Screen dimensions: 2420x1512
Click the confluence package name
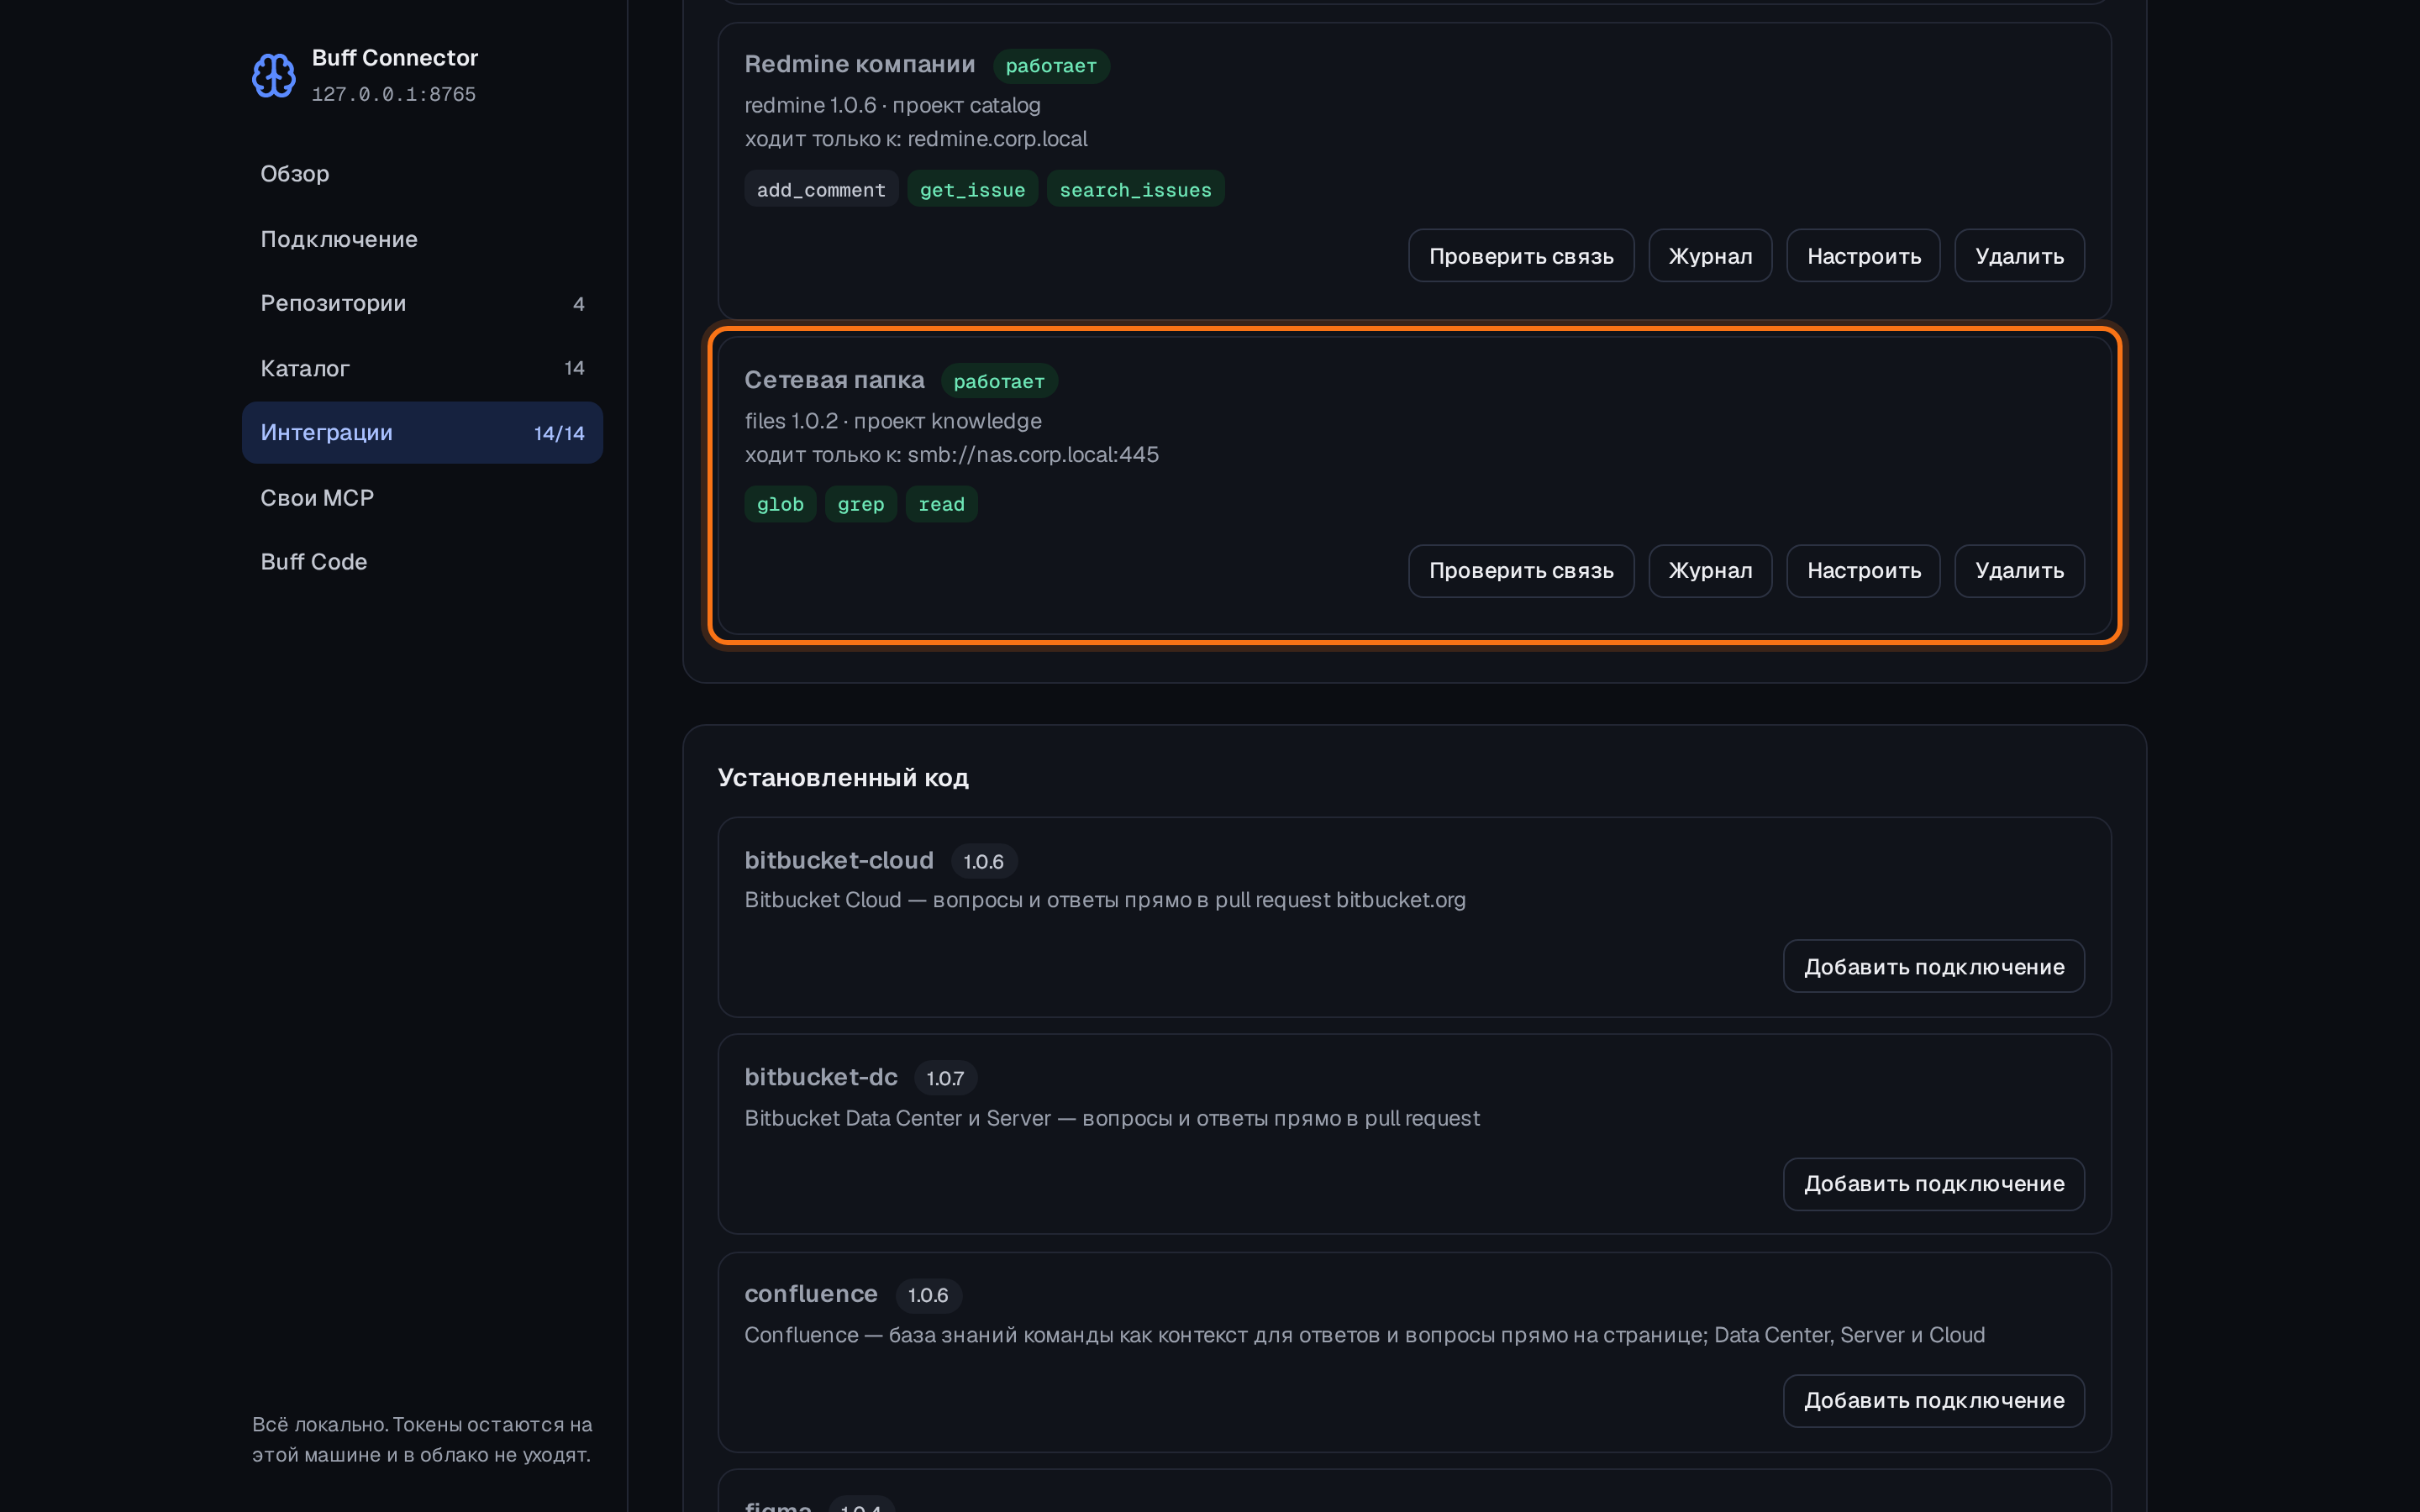pos(810,1294)
